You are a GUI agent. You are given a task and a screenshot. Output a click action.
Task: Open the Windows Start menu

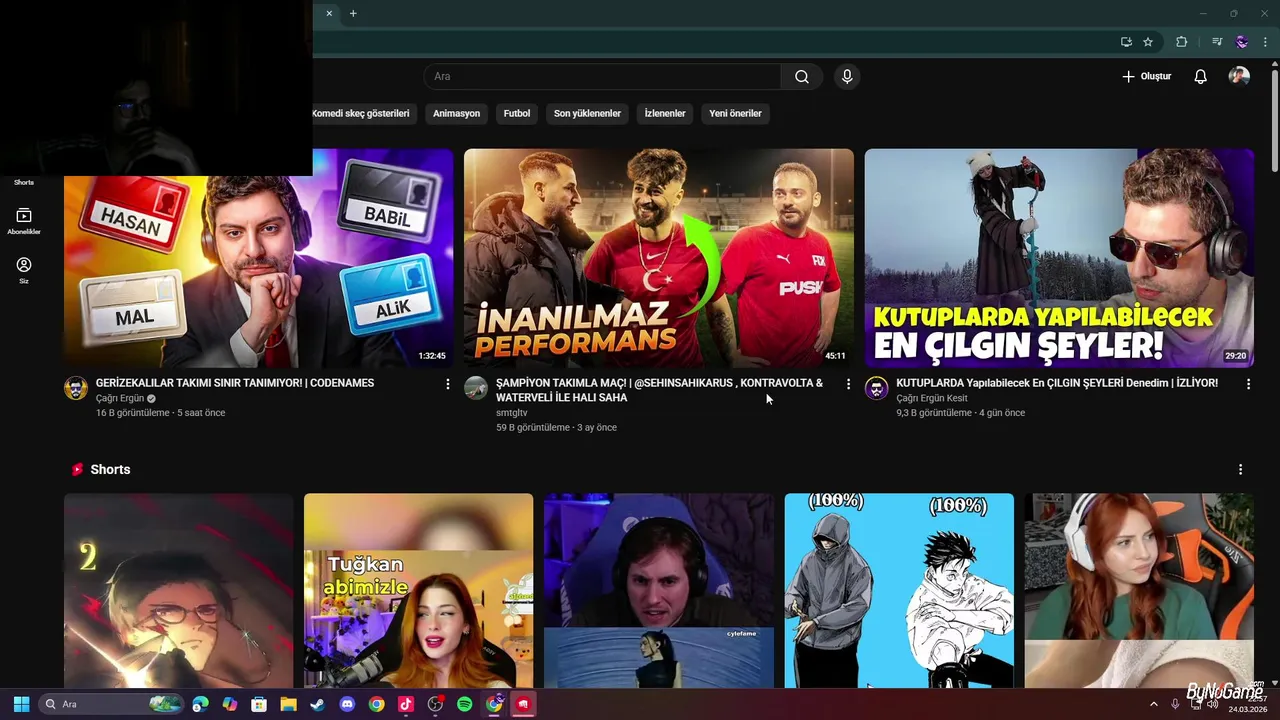pos(21,704)
